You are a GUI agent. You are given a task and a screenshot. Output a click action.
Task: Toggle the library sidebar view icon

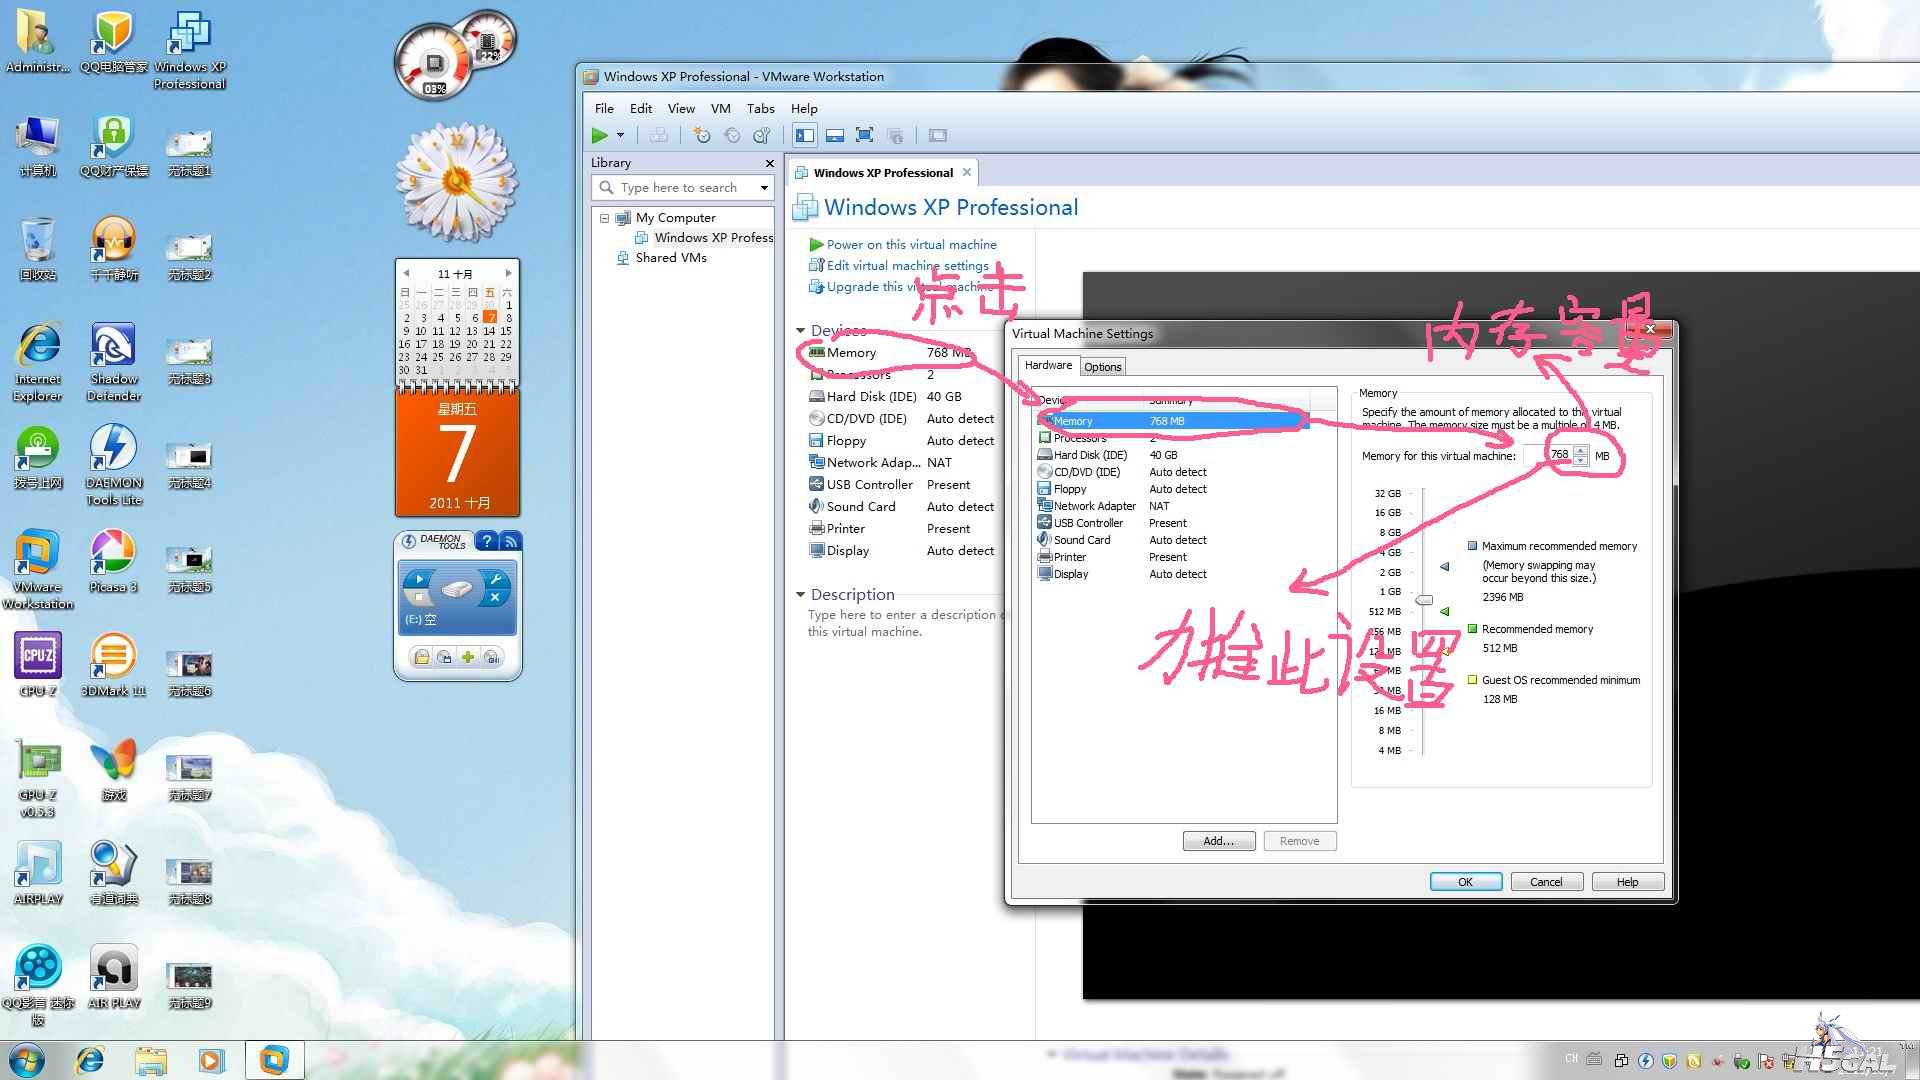(805, 135)
